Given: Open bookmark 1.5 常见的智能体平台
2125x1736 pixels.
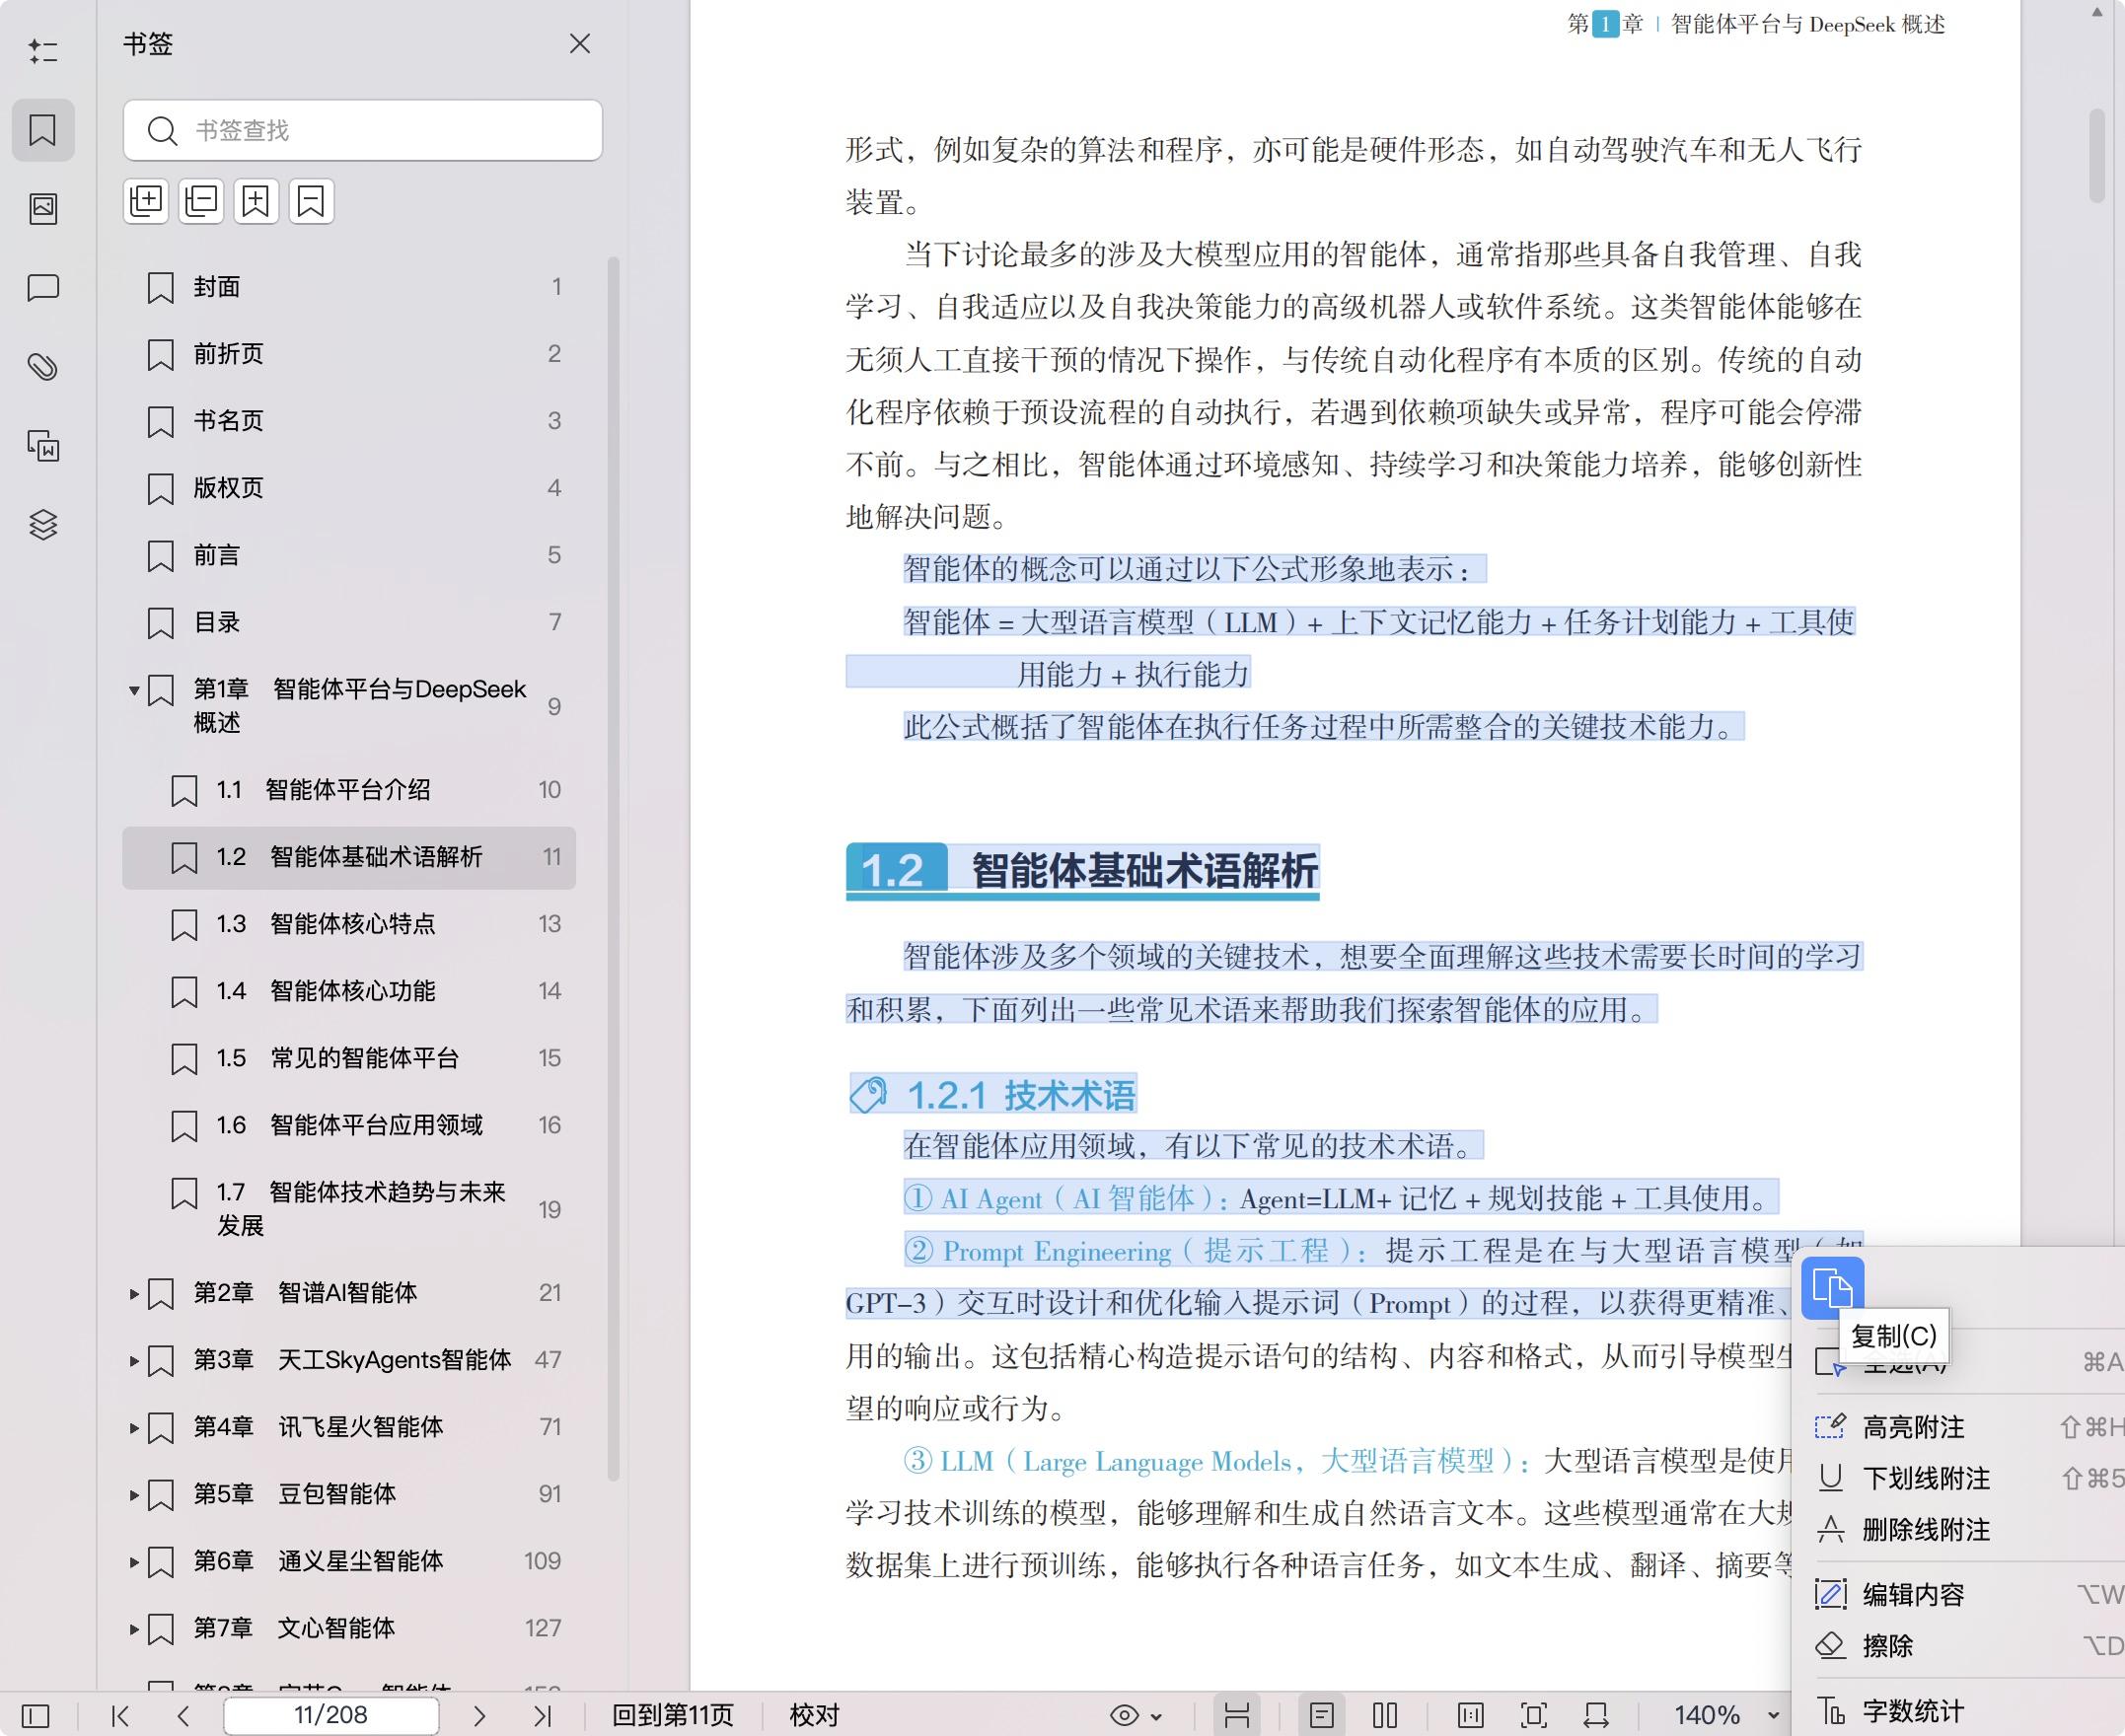Looking at the screenshot, I should (349, 1058).
